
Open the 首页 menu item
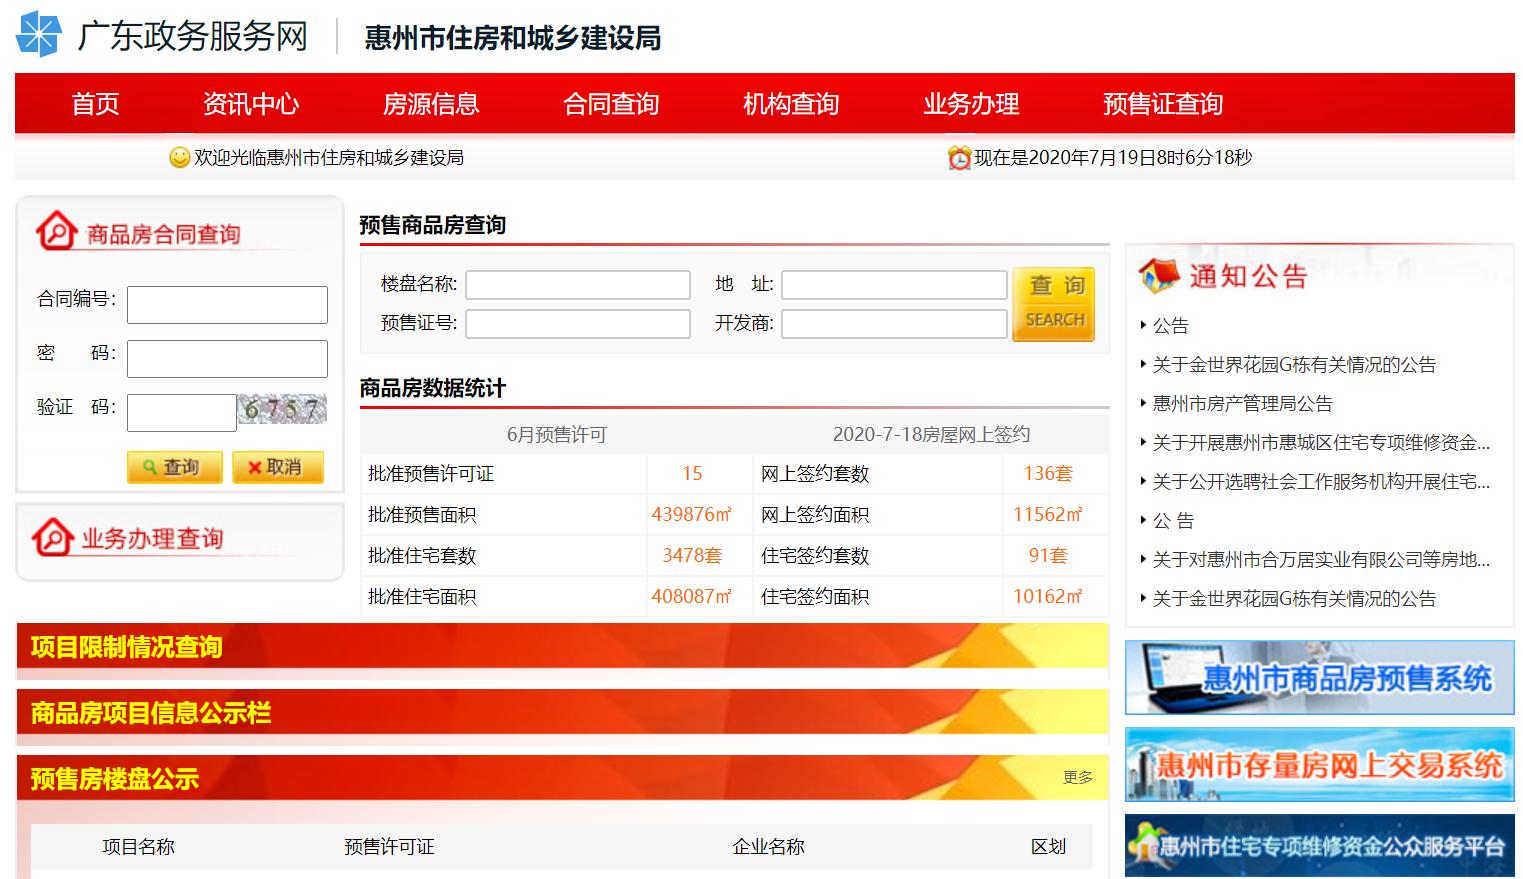(94, 103)
